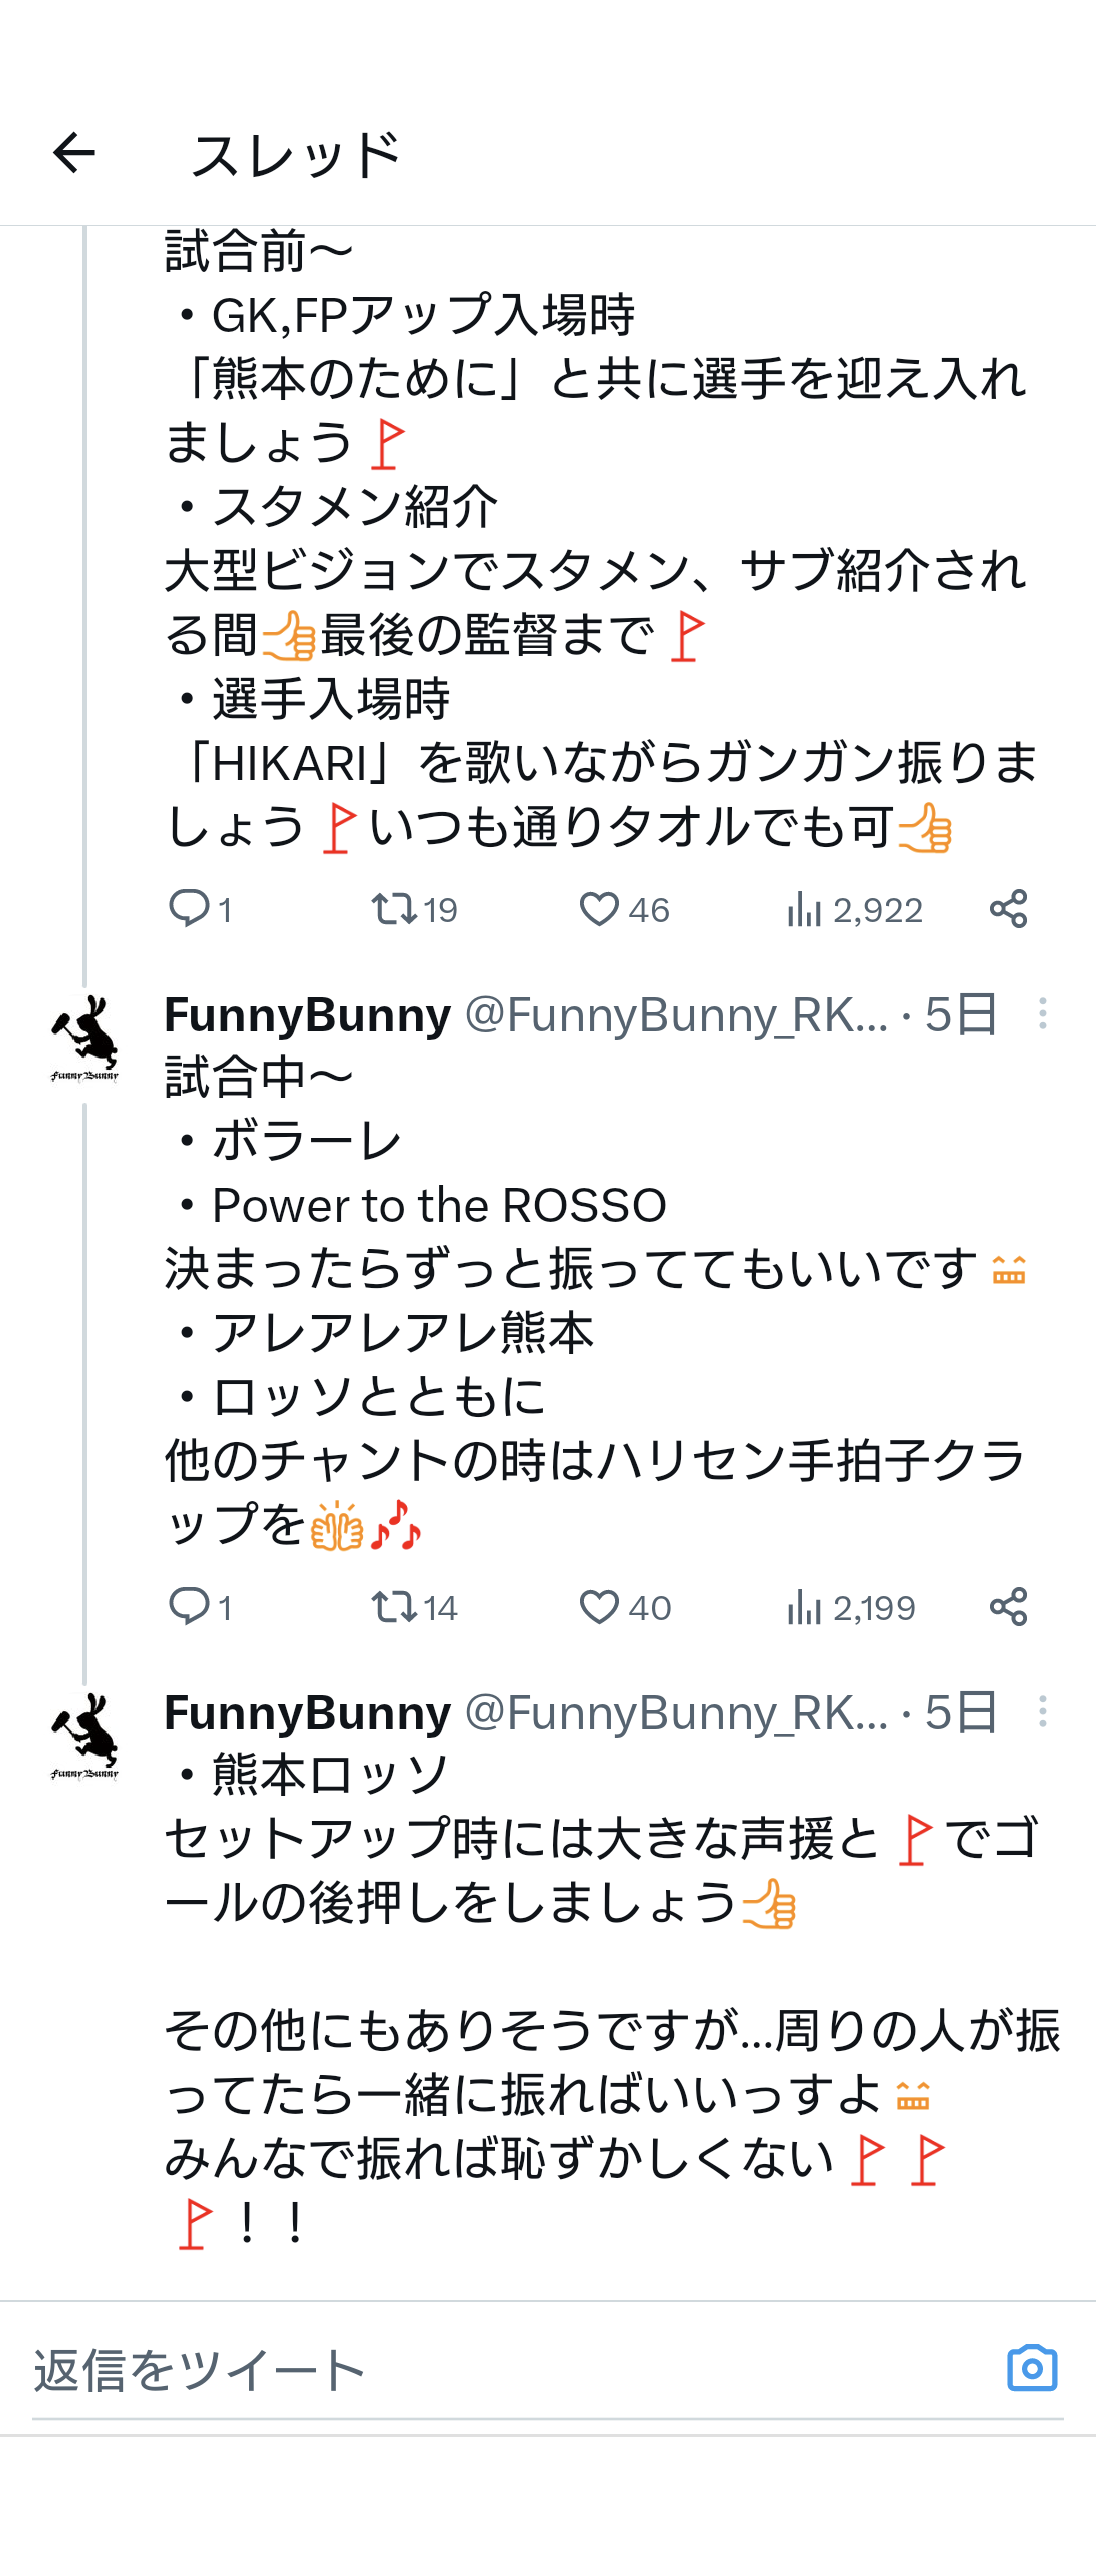1096x2560 pixels.
Task: Go back using the arrow icon
Action: [73, 153]
